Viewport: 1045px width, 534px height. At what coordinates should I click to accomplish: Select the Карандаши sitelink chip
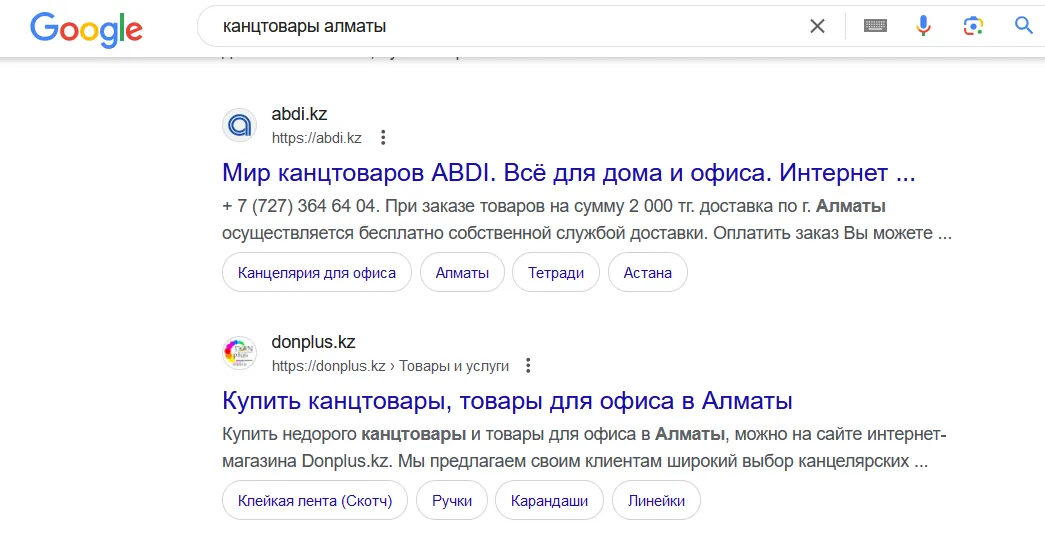[x=549, y=501]
